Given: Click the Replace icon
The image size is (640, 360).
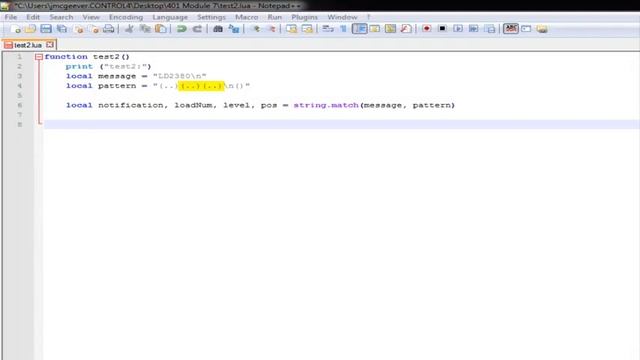Looking at the screenshot, I should (x=234, y=29).
